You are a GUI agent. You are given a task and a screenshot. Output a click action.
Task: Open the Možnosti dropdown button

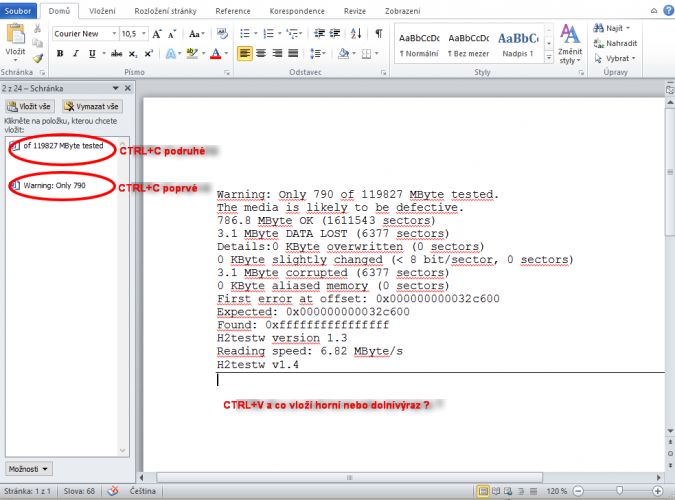point(29,469)
